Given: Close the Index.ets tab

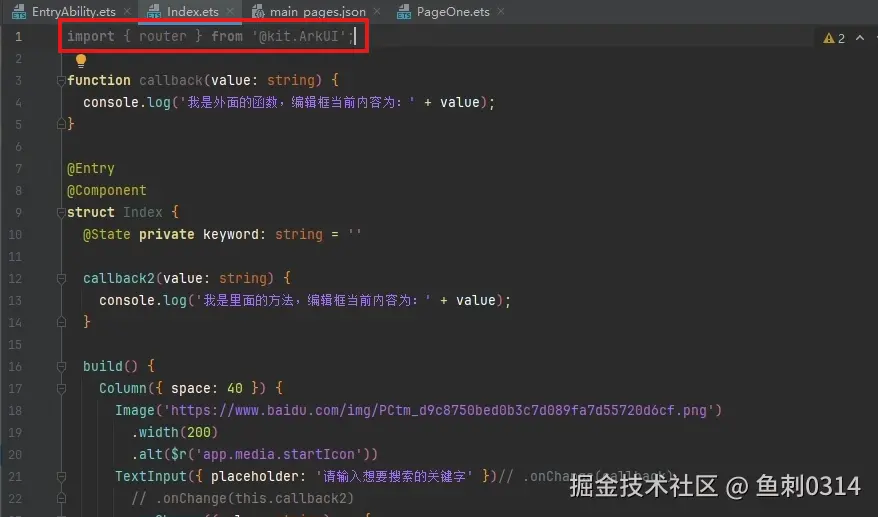Looking at the screenshot, I should [230, 11].
